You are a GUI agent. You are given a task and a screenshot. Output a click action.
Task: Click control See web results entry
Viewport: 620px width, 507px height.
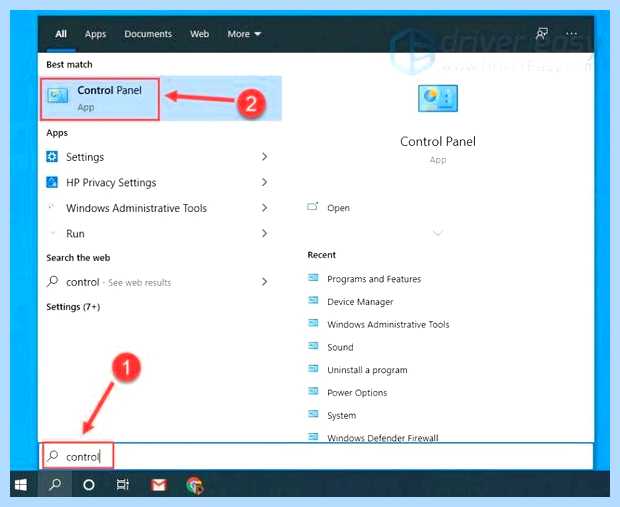coord(158,282)
